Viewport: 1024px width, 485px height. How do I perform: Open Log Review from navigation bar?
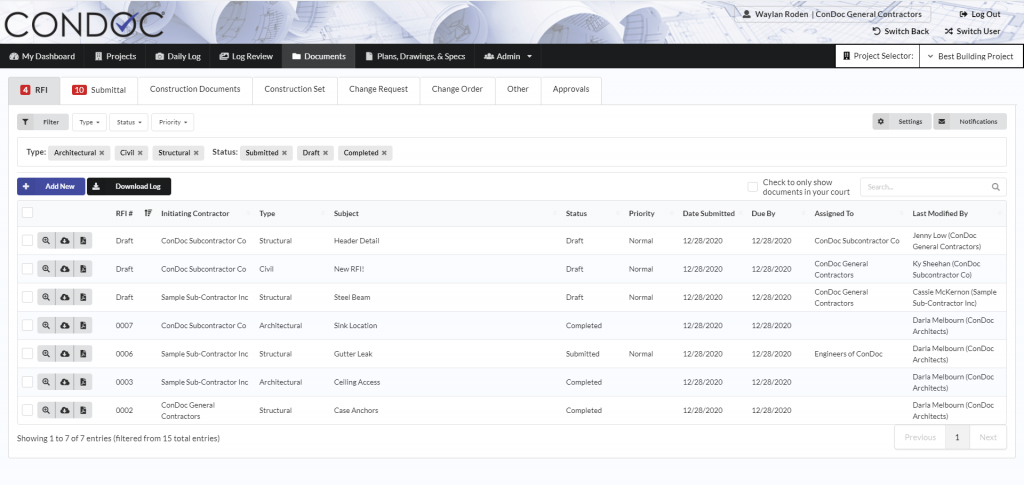[x=246, y=56]
